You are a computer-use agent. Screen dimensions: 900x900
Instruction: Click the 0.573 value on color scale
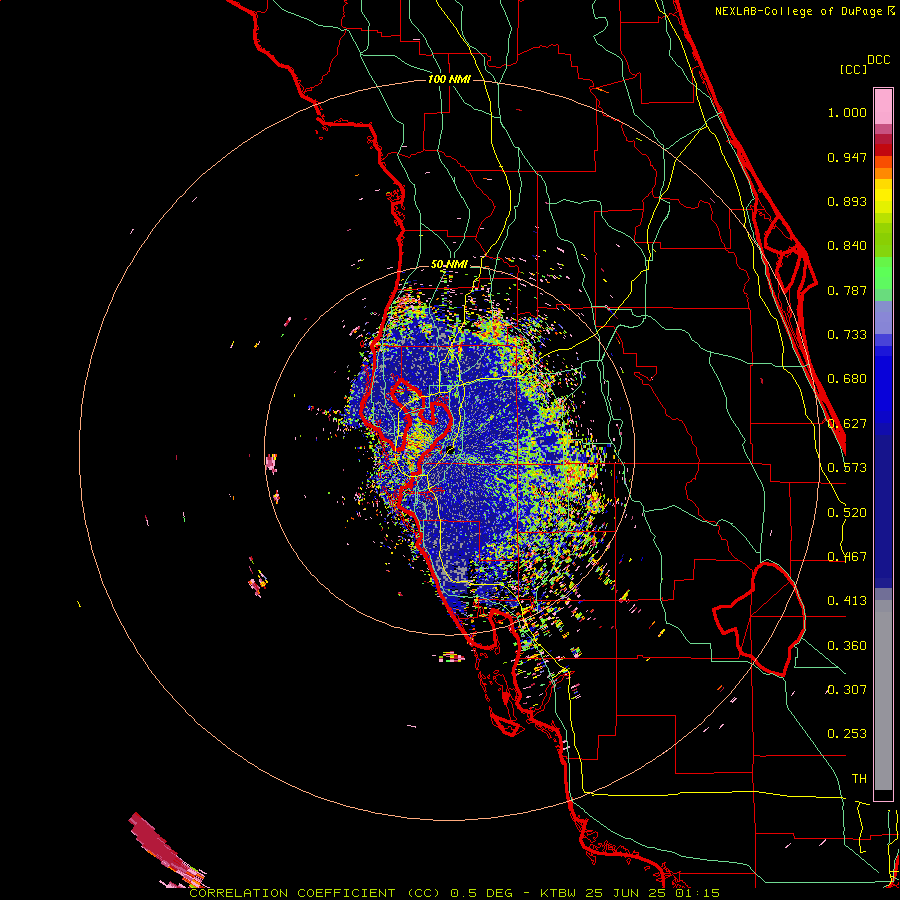click(x=847, y=468)
